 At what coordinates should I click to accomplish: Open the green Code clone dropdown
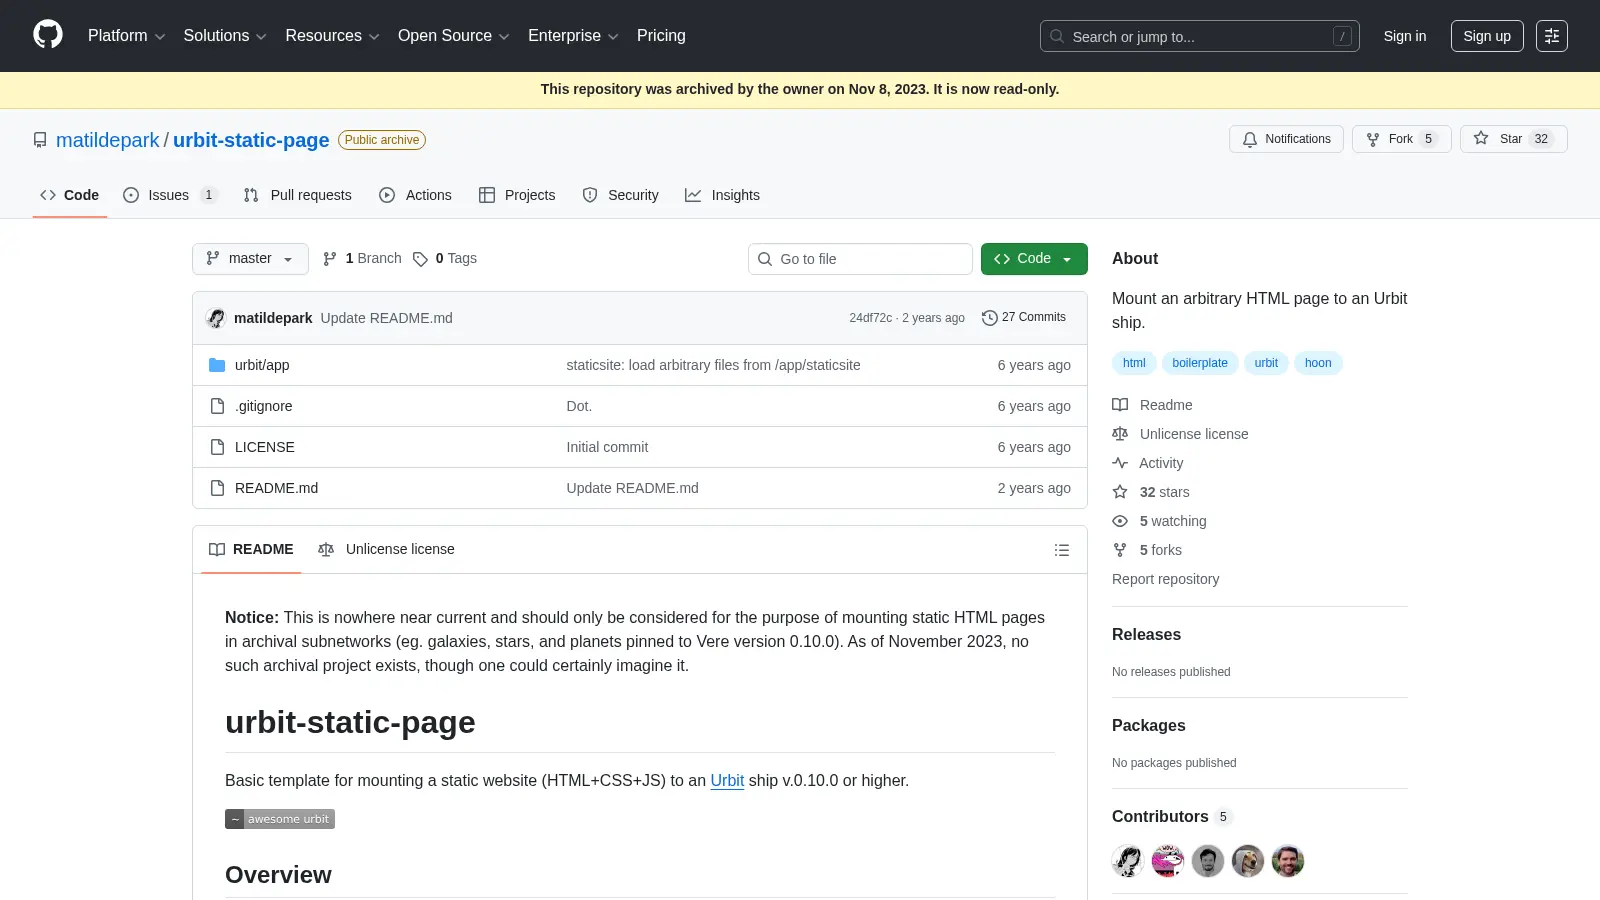1034,259
